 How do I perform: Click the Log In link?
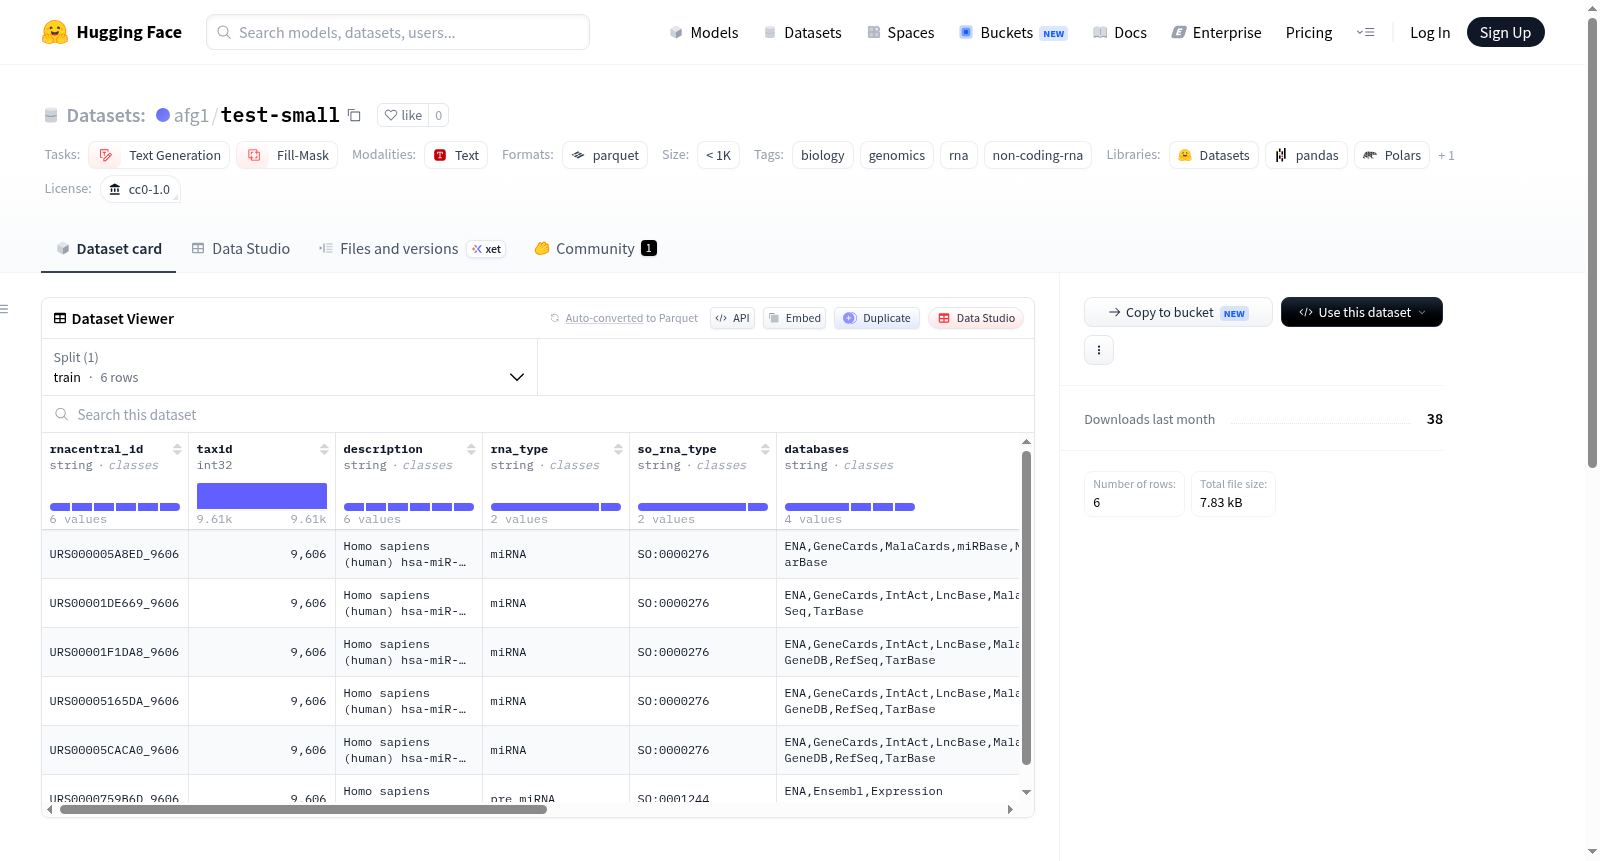click(1430, 32)
